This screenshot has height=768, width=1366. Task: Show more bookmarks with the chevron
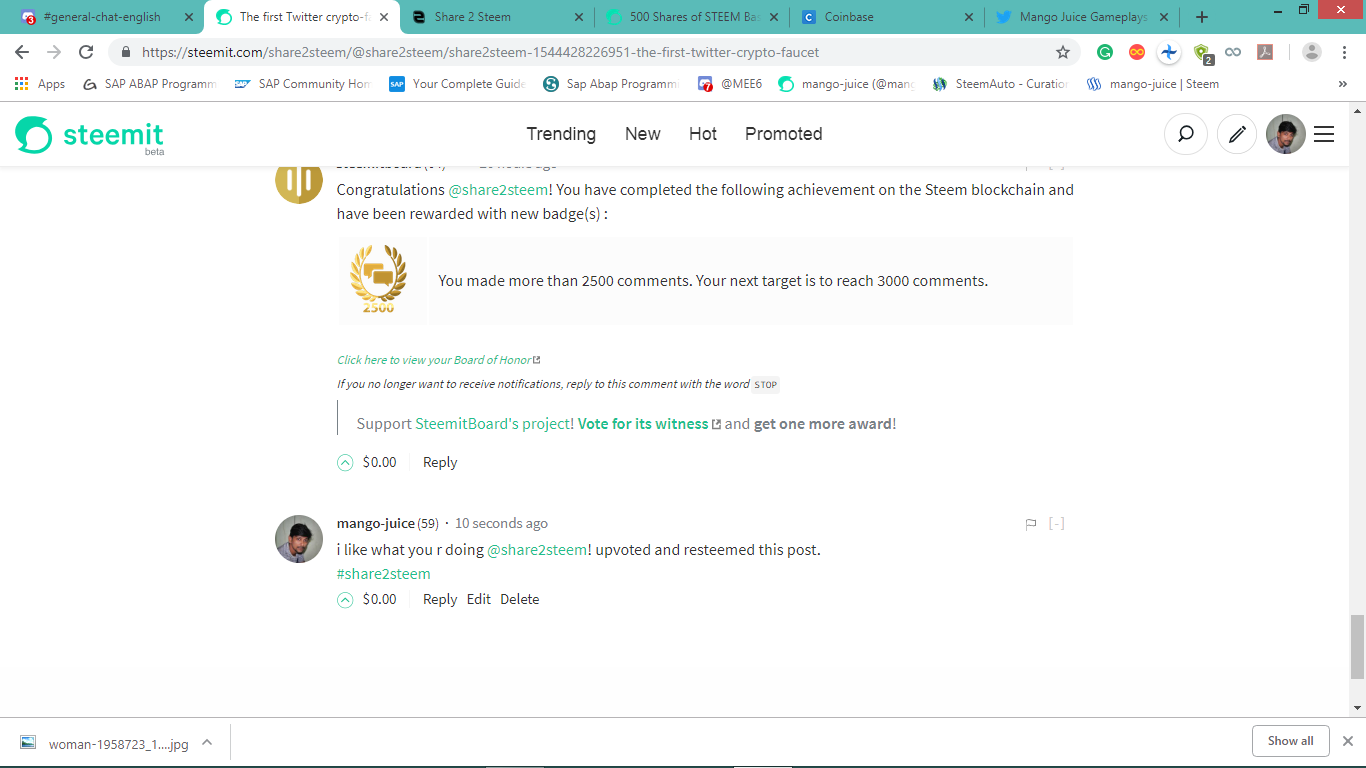point(1342,84)
